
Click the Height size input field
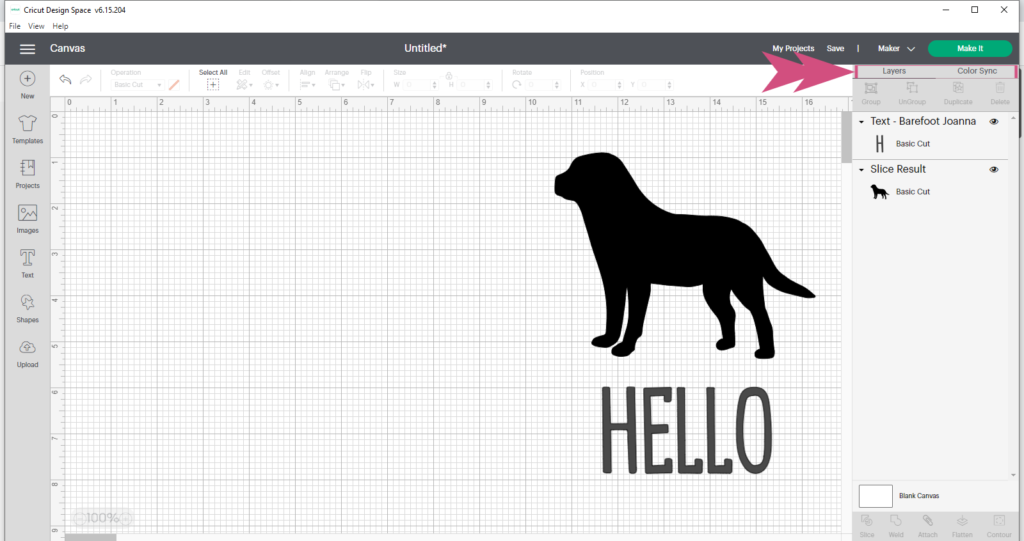tap(472, 85)
